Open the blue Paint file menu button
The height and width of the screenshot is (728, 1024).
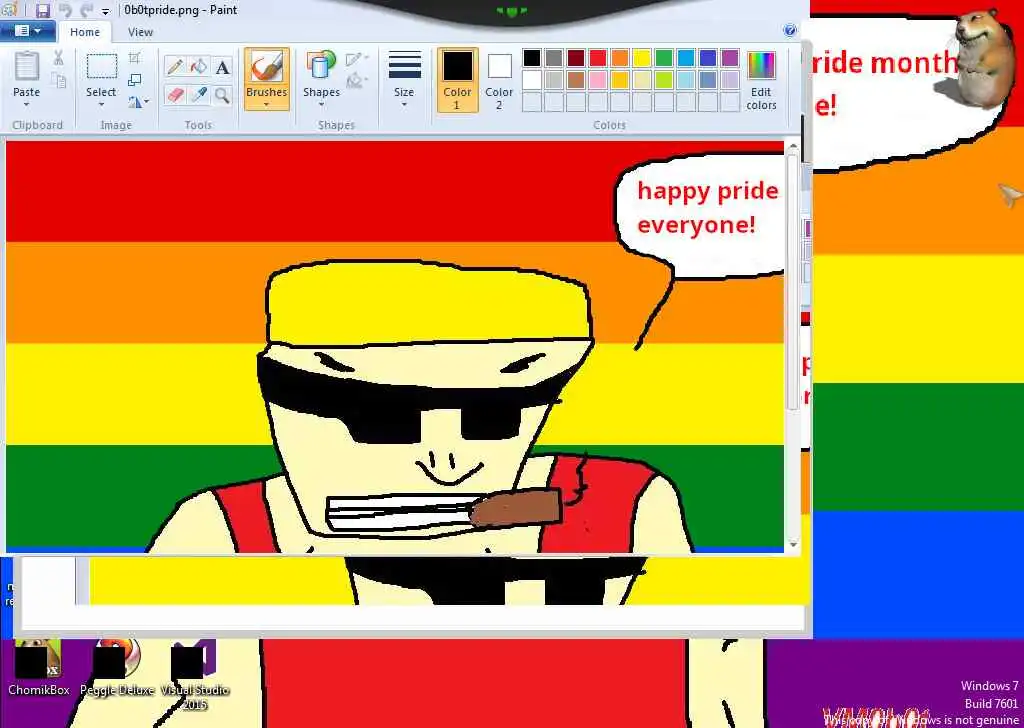click(x=27, y=31)
